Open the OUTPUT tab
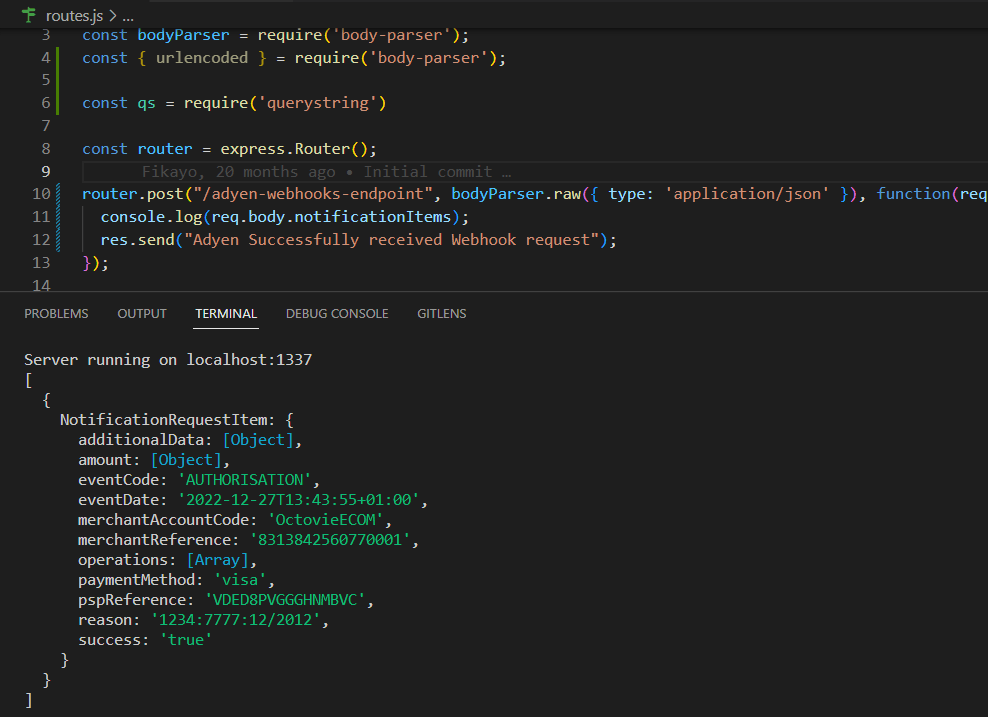This screenshot has height=717, width=988. click(141, 313)
